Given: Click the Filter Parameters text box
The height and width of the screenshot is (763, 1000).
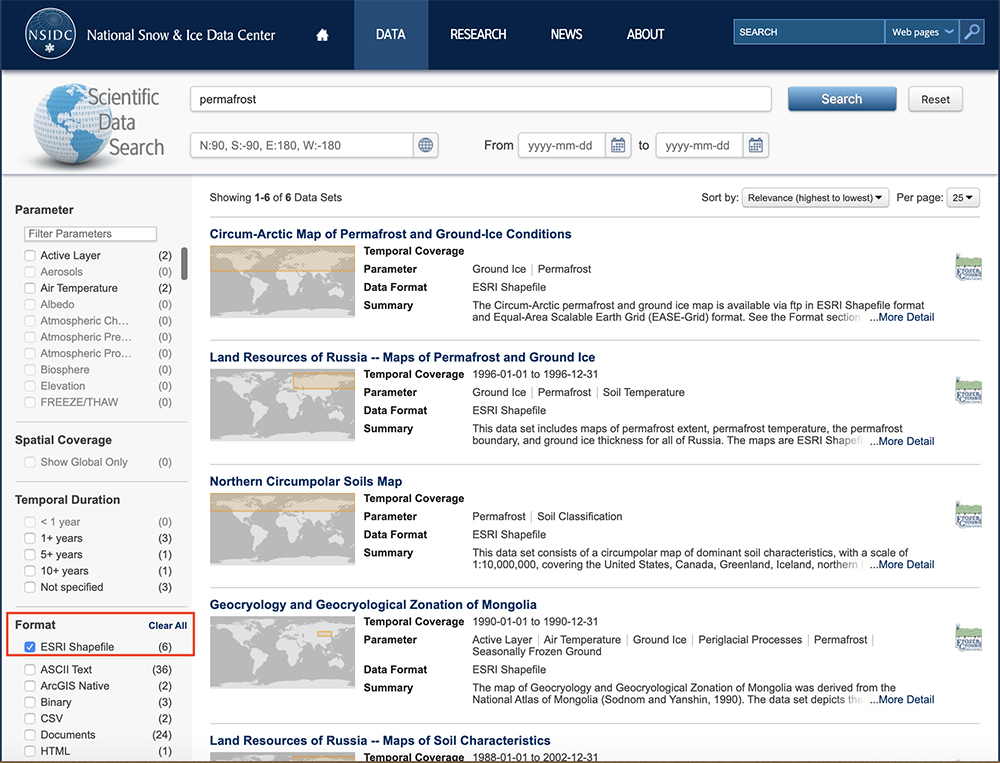Looking at the screenshot, I should coord(91,233).
